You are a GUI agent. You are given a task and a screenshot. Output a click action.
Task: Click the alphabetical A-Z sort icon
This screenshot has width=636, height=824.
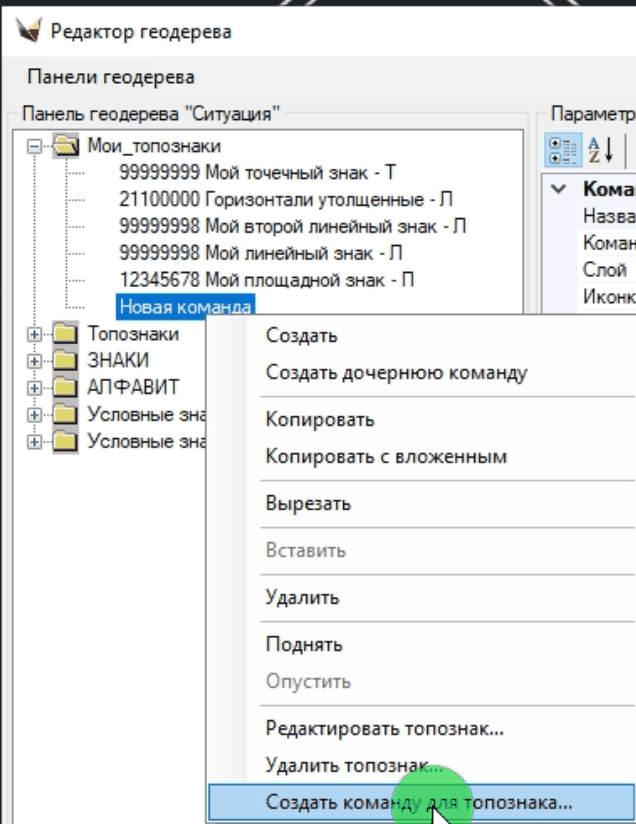600,150
